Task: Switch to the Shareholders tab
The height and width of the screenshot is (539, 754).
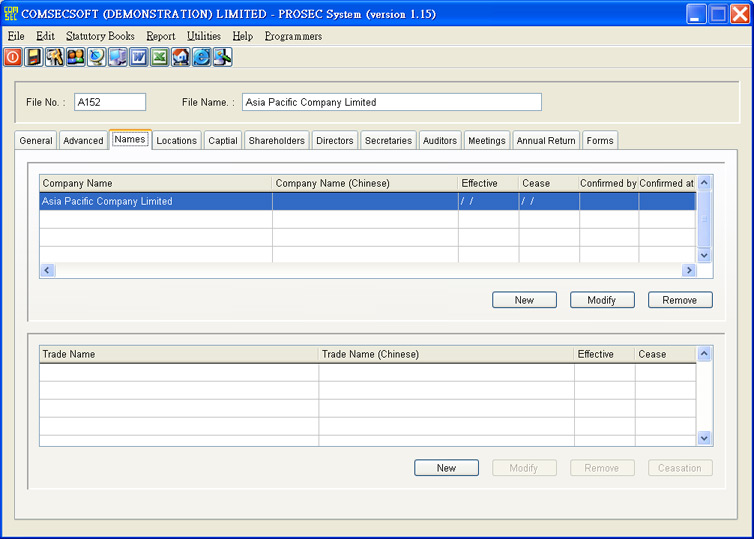Action: [x=276, y=141]
